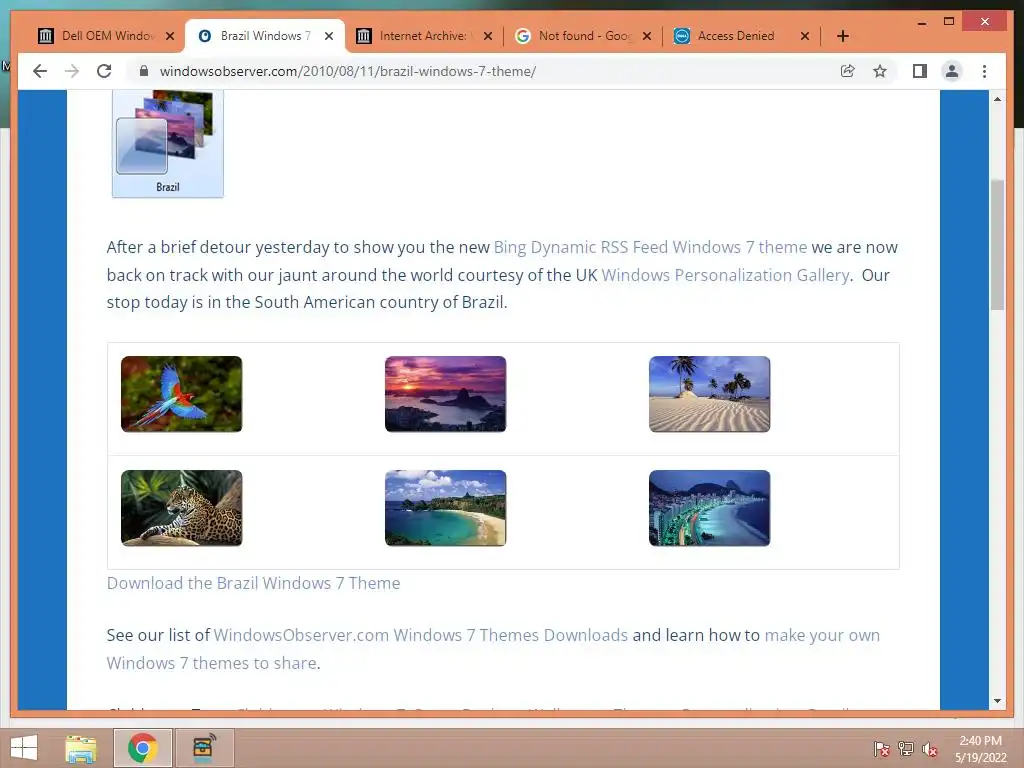Follow the make your own Windows 7 themes link
Screen dimensions: 1024x768
[x=493, y=649]
